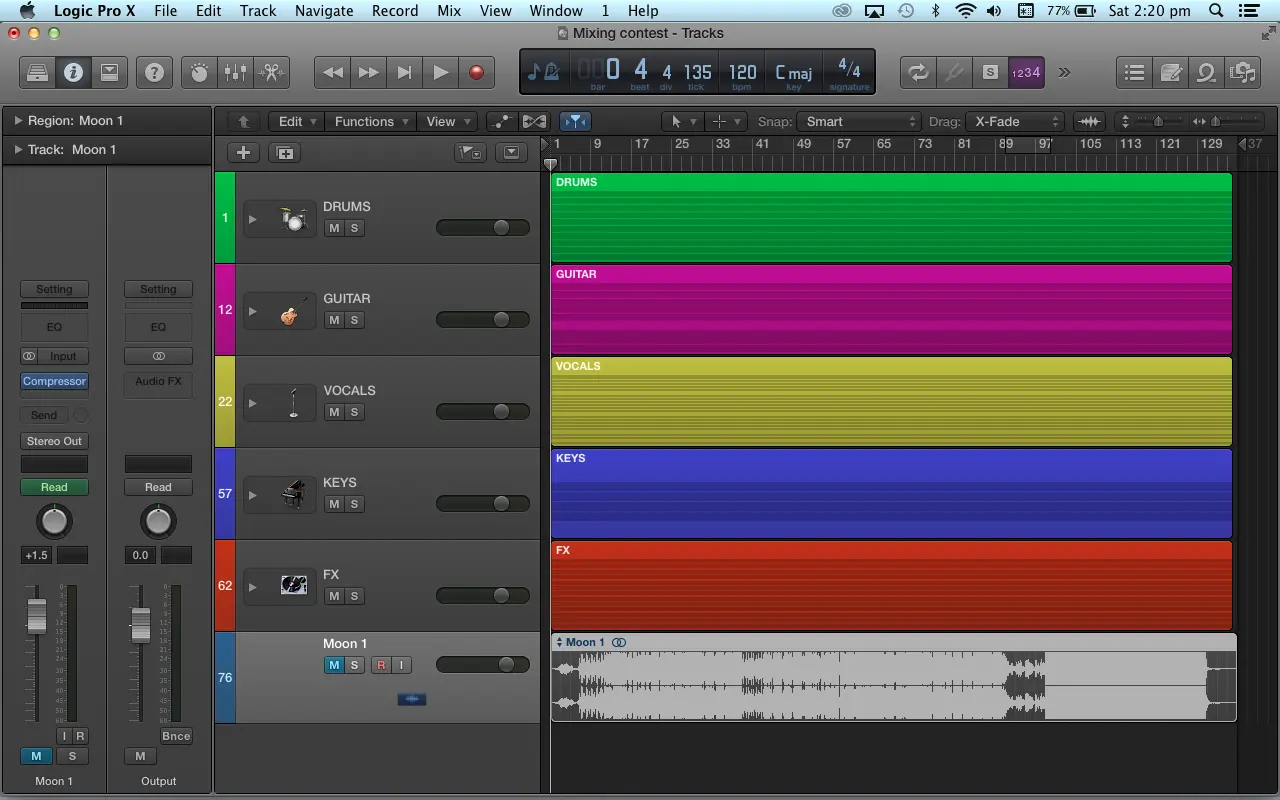Click the add new track plus button
Screen dimensions: 1280x800
[x=243, y=153]
